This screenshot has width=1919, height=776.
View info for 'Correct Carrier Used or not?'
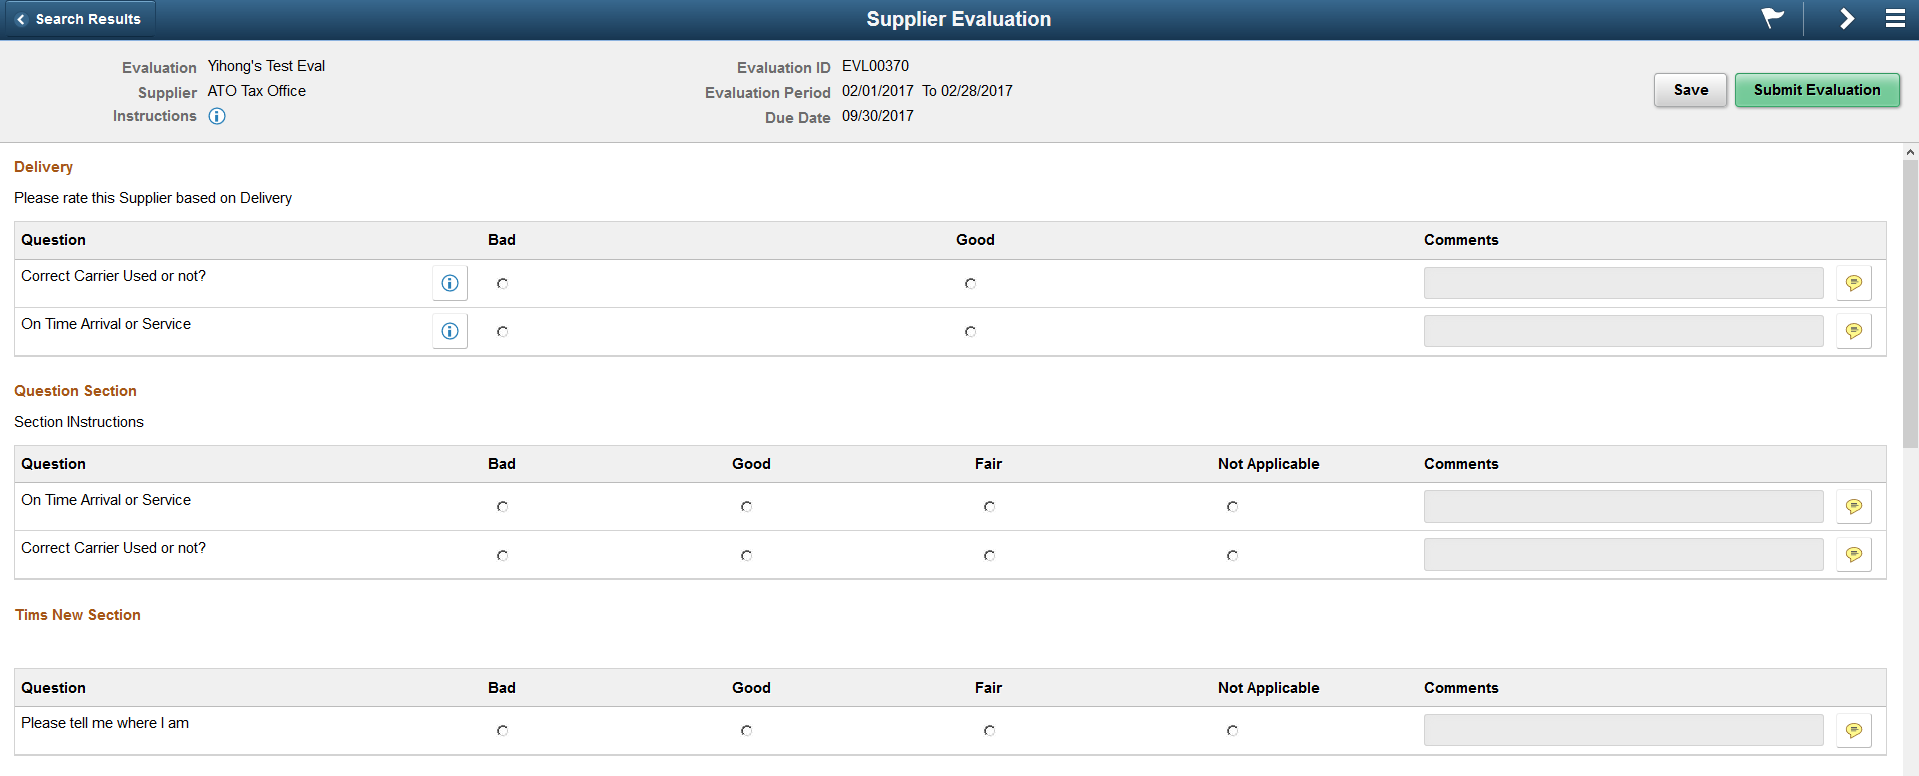pyautogui.click(x=449, y=282)
